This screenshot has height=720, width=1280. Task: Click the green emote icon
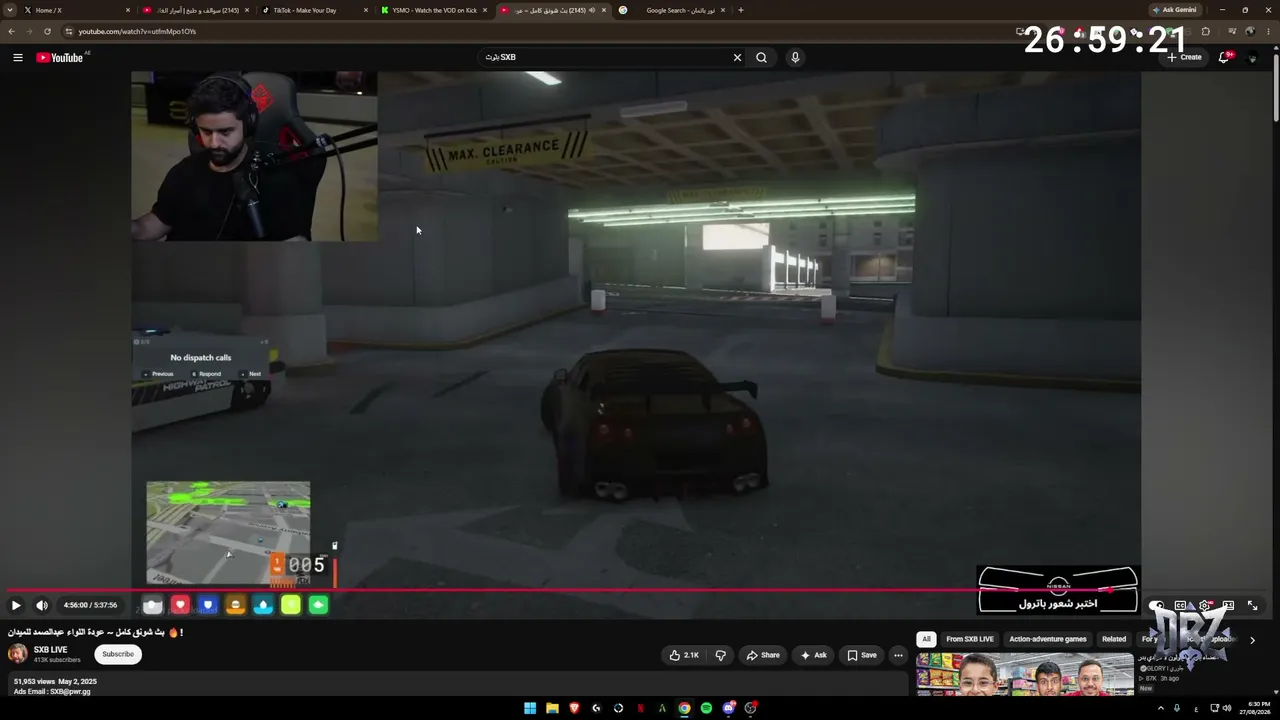coord(318,605)
